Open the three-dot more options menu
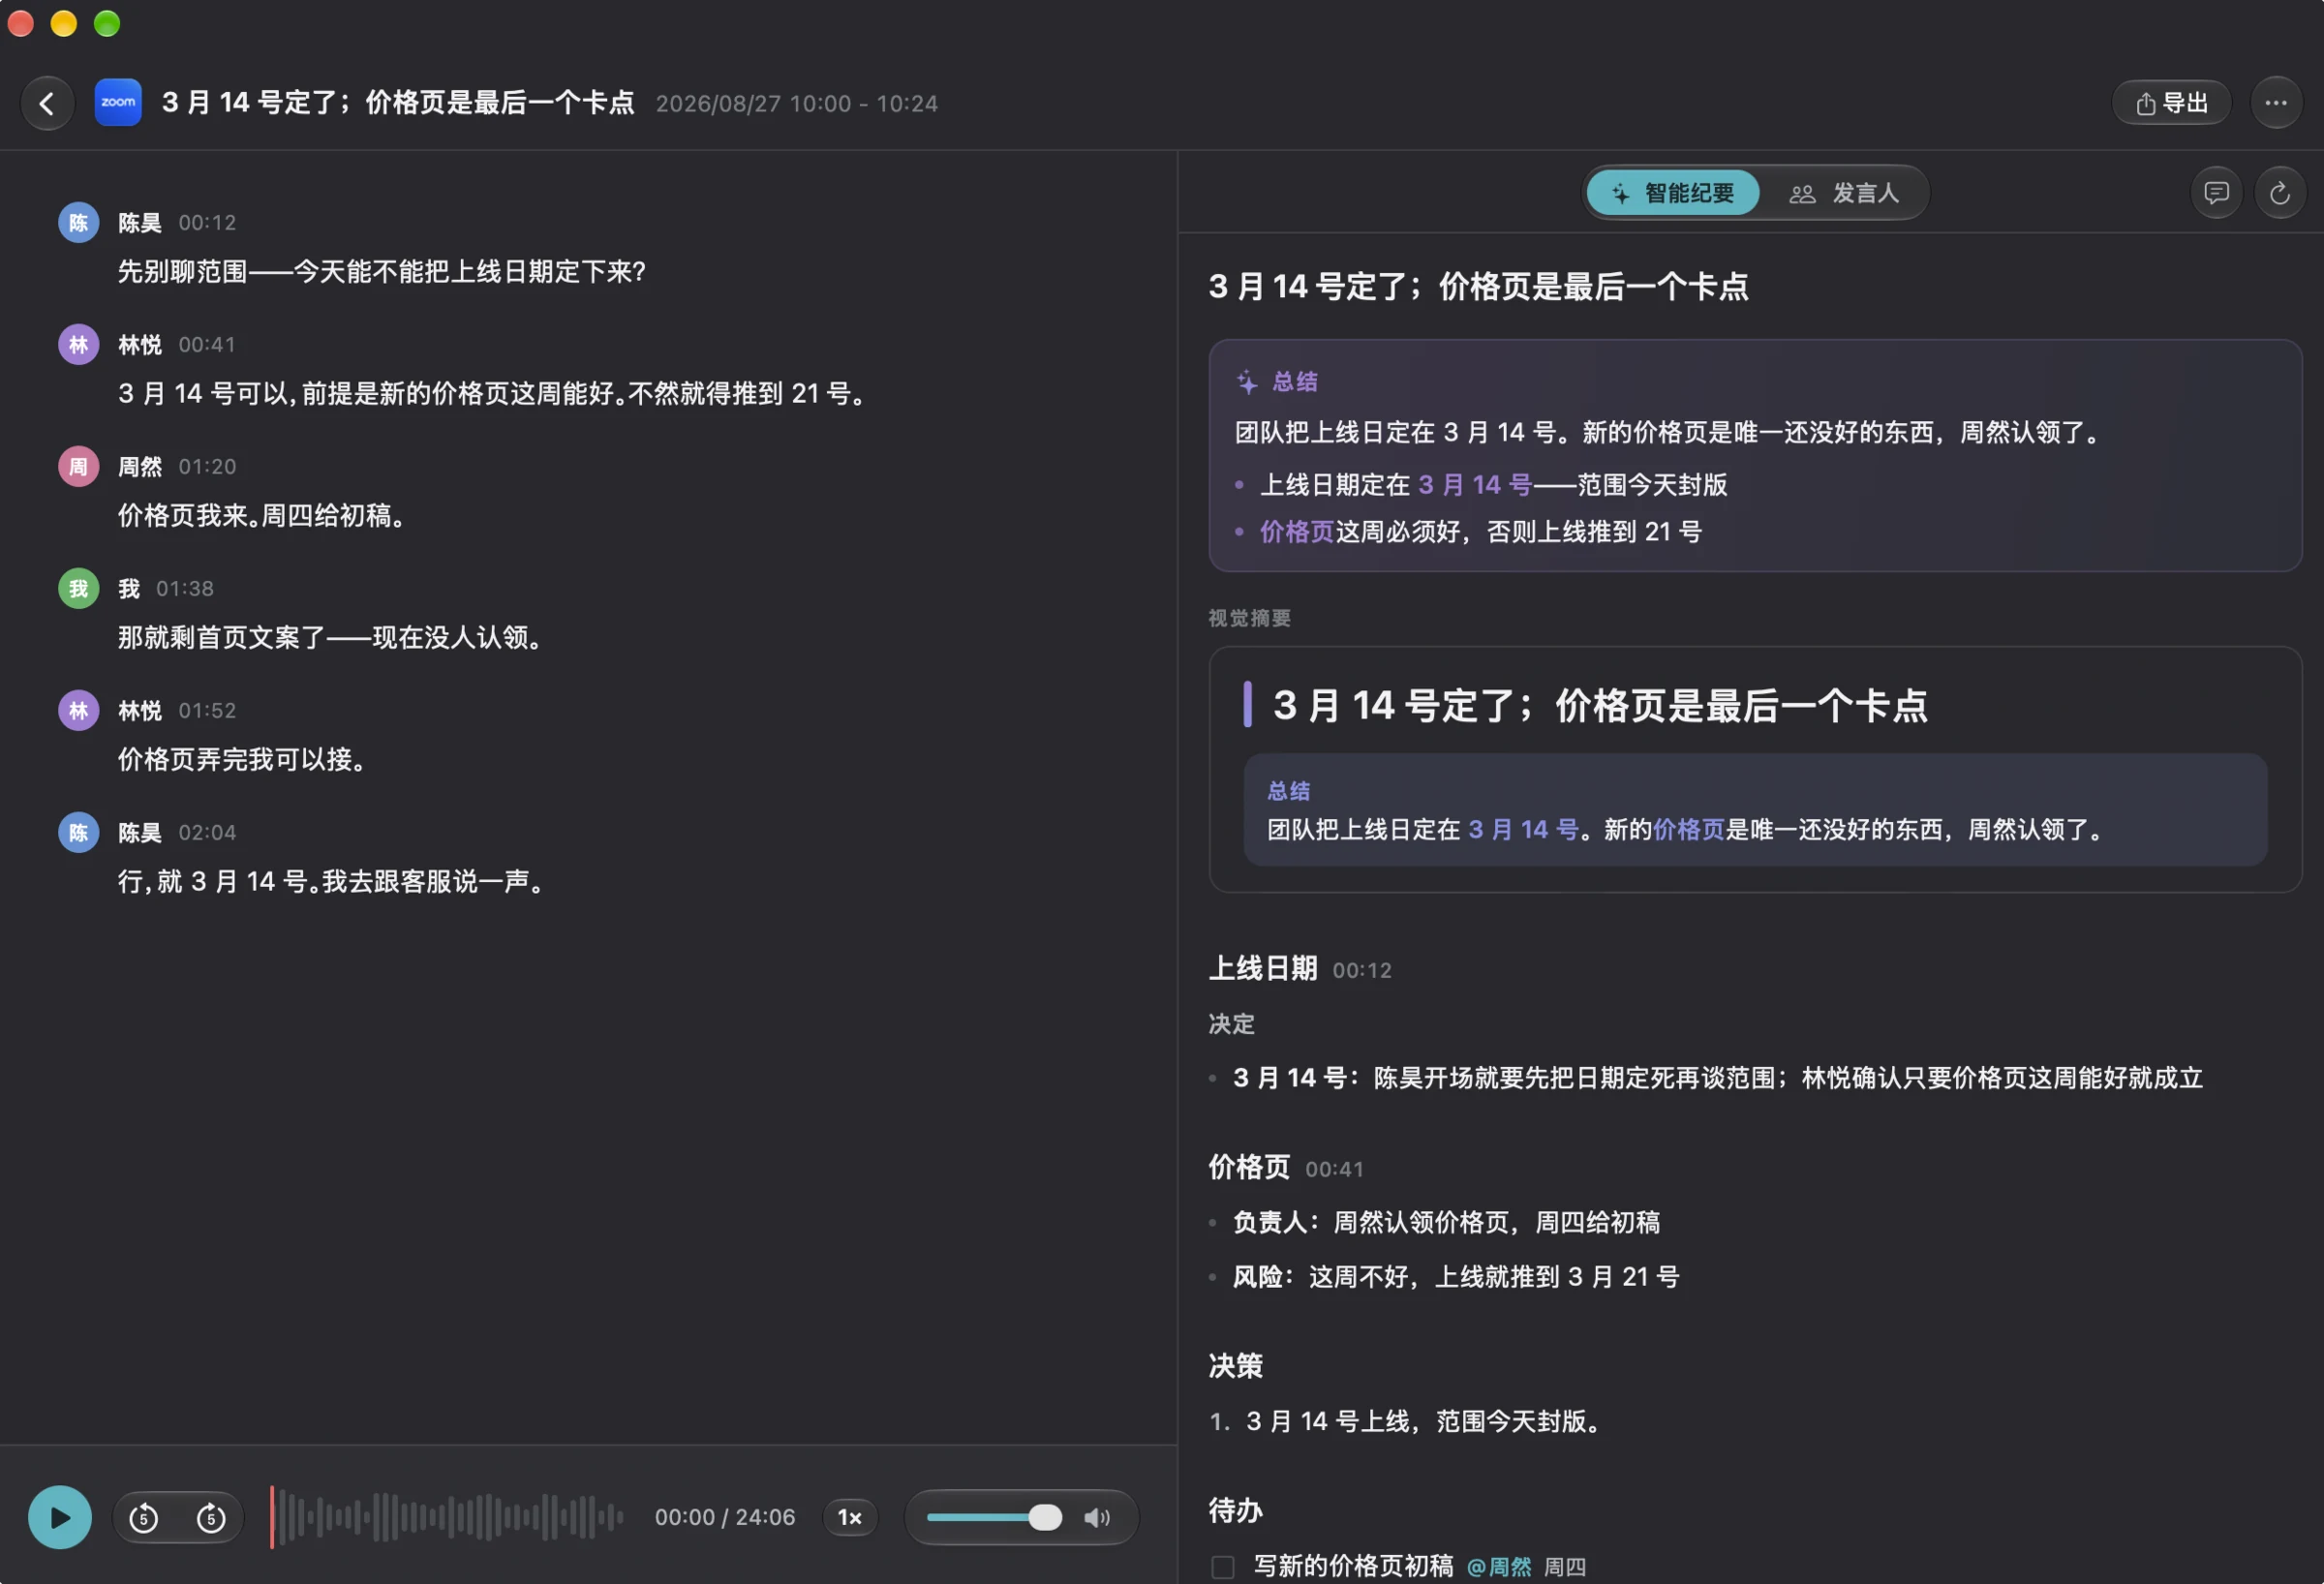2324x1584 pixels. pos(2276,103)
